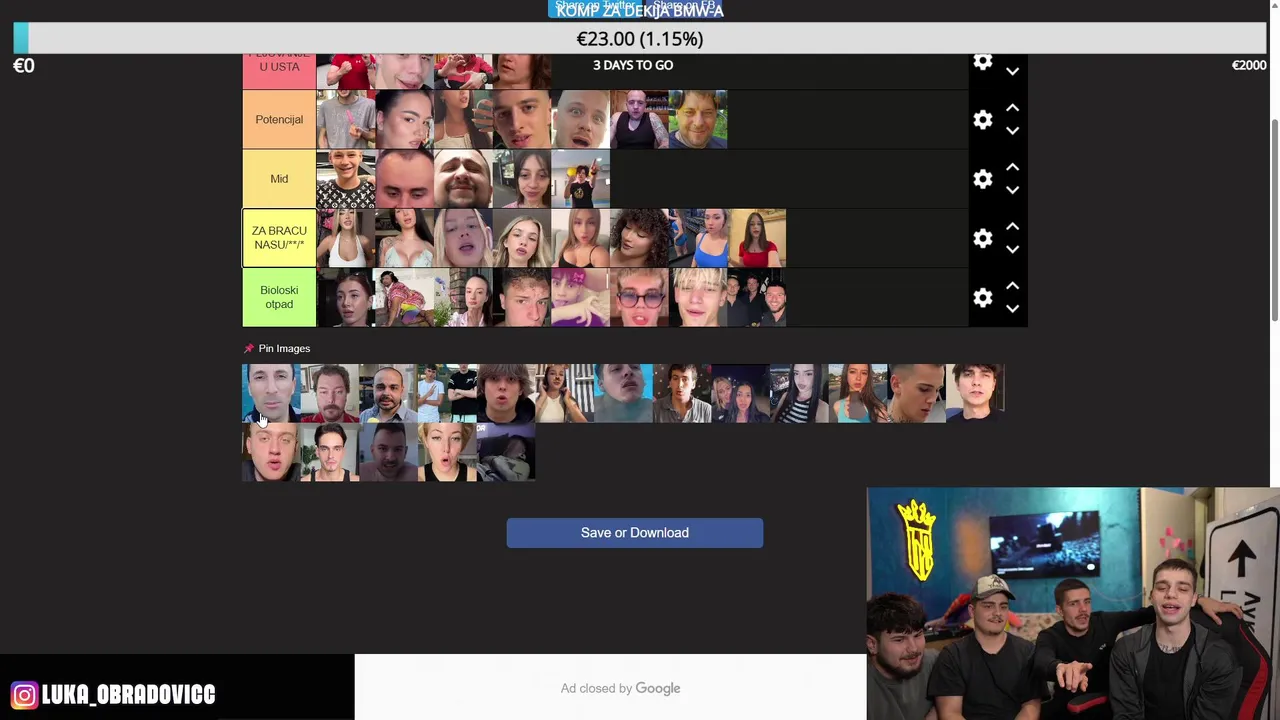The height and width of the screenshot is (720, 1280).
Task: Move ZA BRACU NASU tier up
Action: pos(1012,226)
